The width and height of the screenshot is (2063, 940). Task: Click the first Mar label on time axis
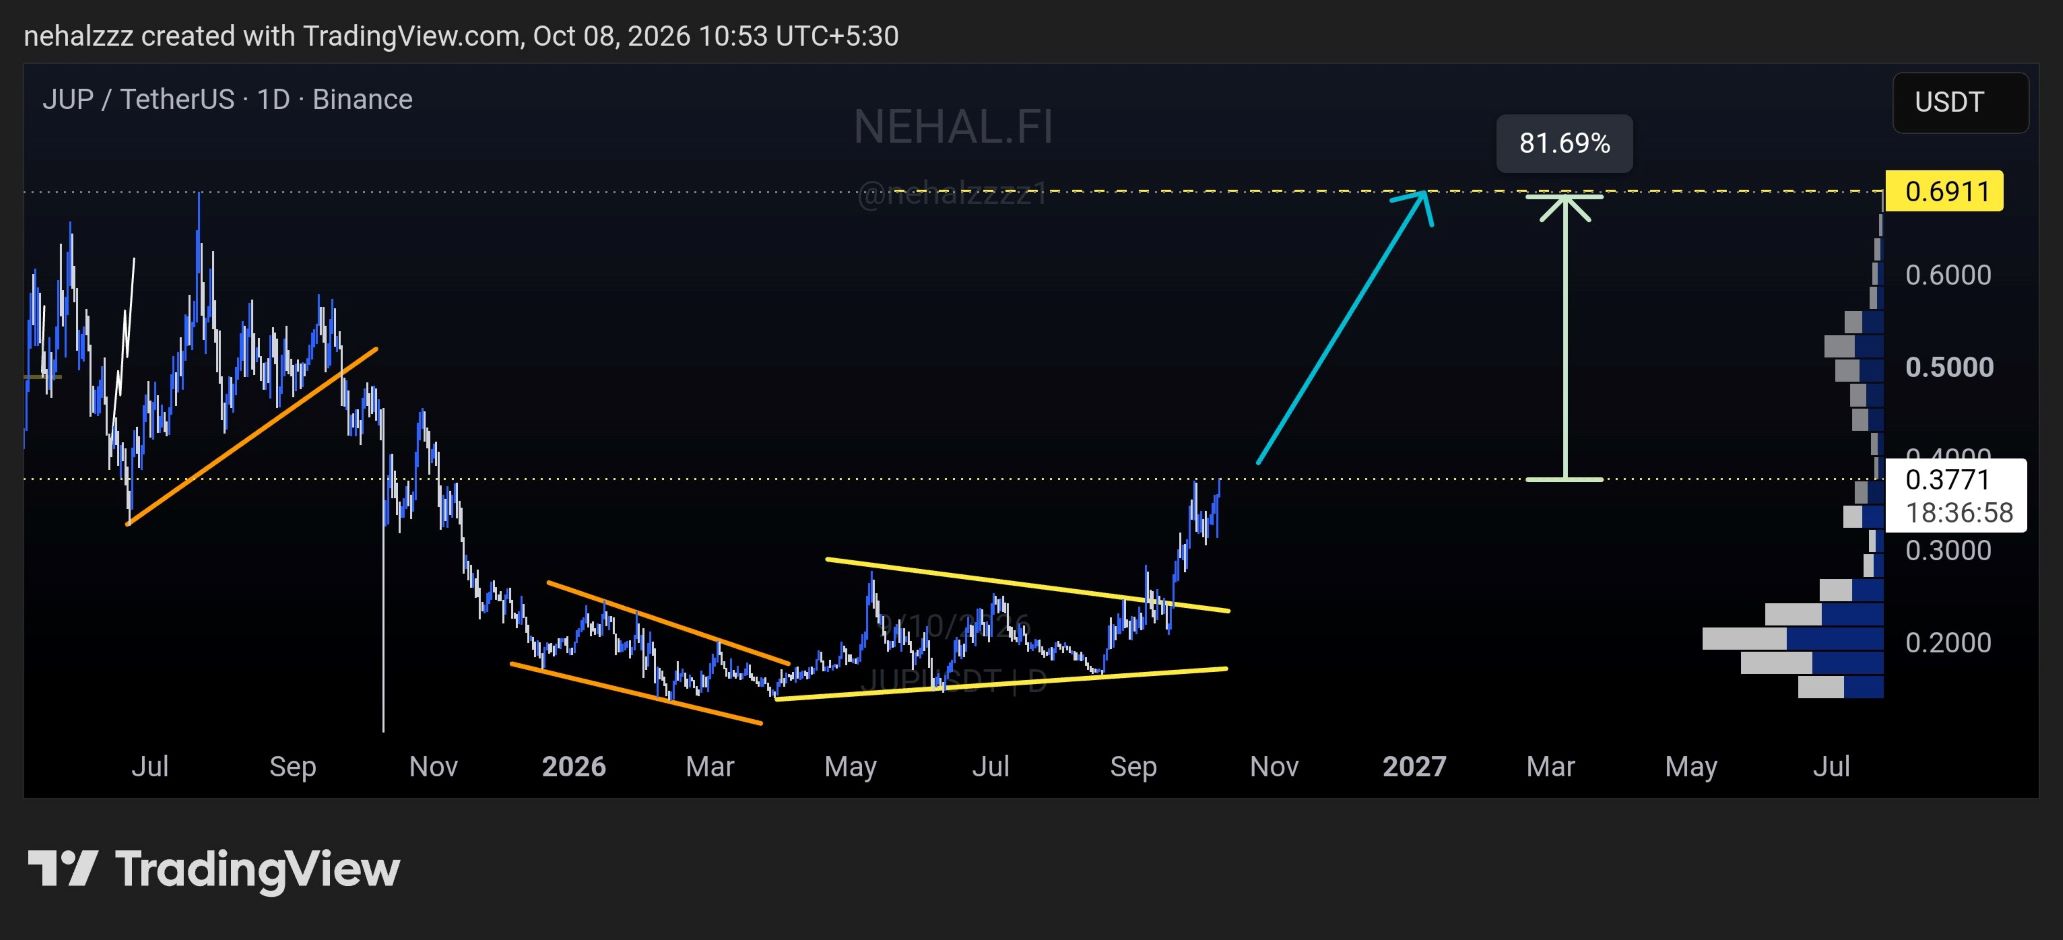coord(710,767)
